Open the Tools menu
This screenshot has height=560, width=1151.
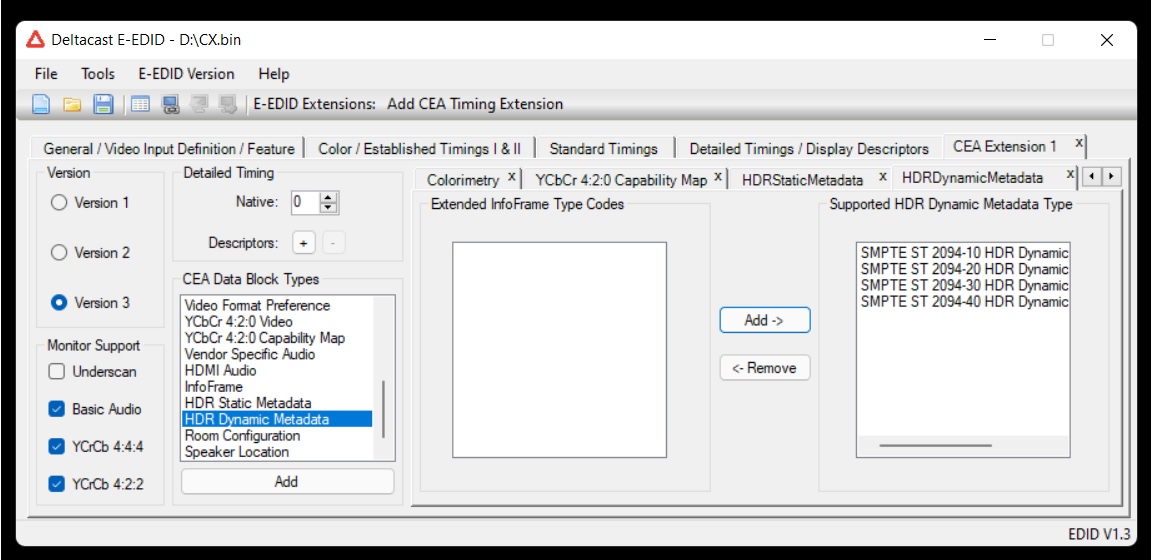(98, 74)
